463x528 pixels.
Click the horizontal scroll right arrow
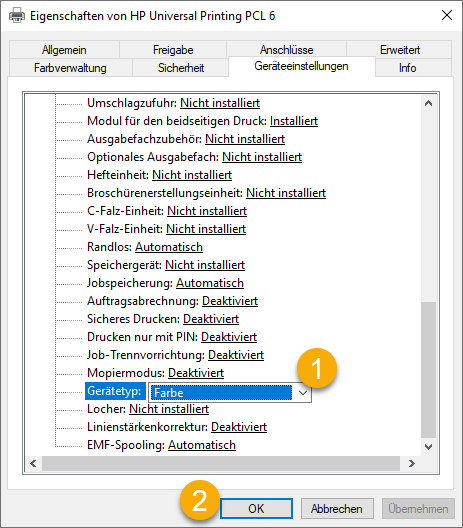411,463
